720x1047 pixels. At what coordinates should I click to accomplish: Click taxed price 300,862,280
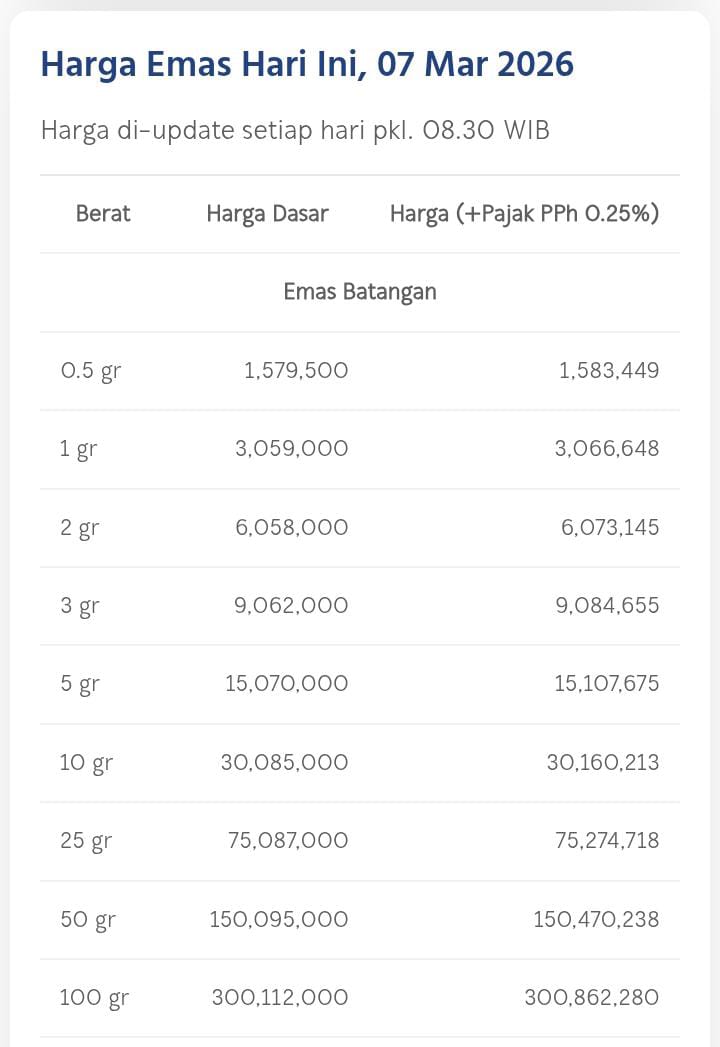[x=592, y=998]
